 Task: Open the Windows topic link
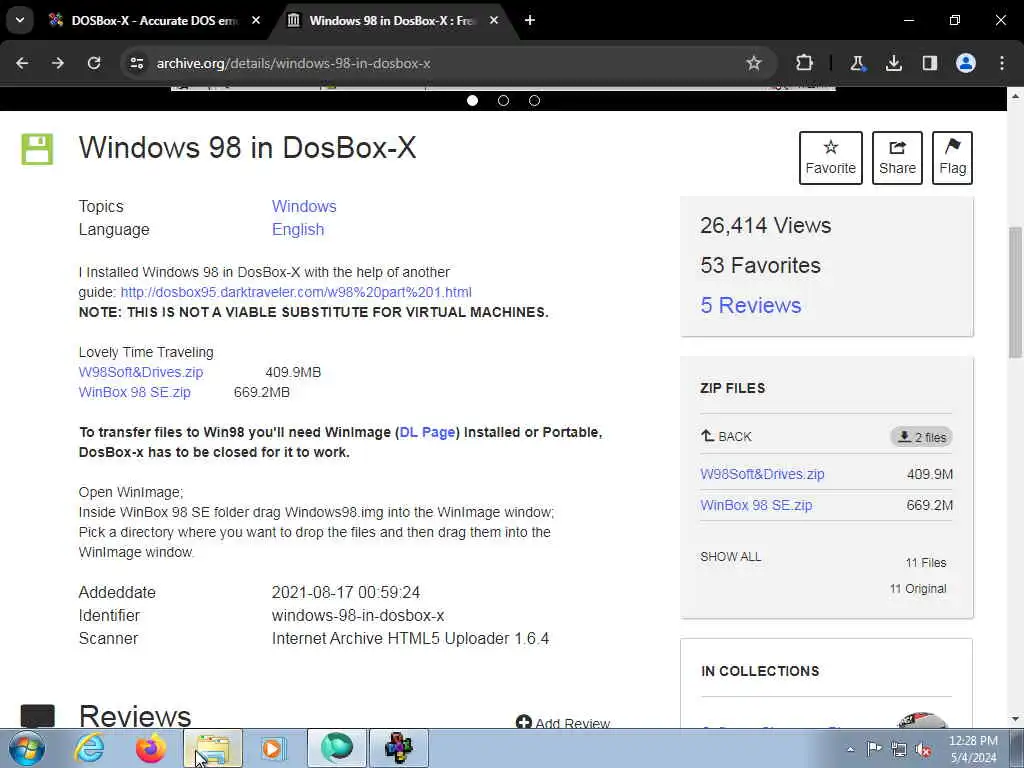[x=304, y=206]
